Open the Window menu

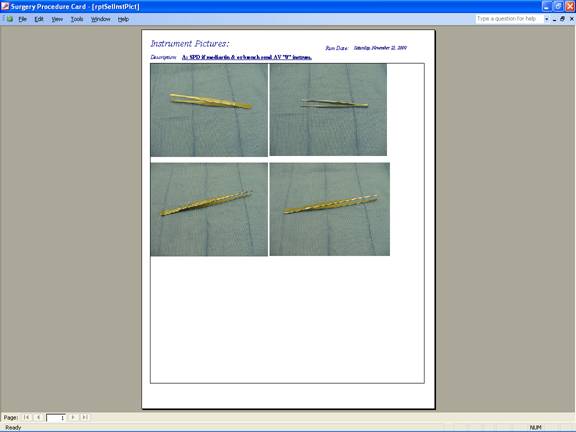tap(101, 19)
